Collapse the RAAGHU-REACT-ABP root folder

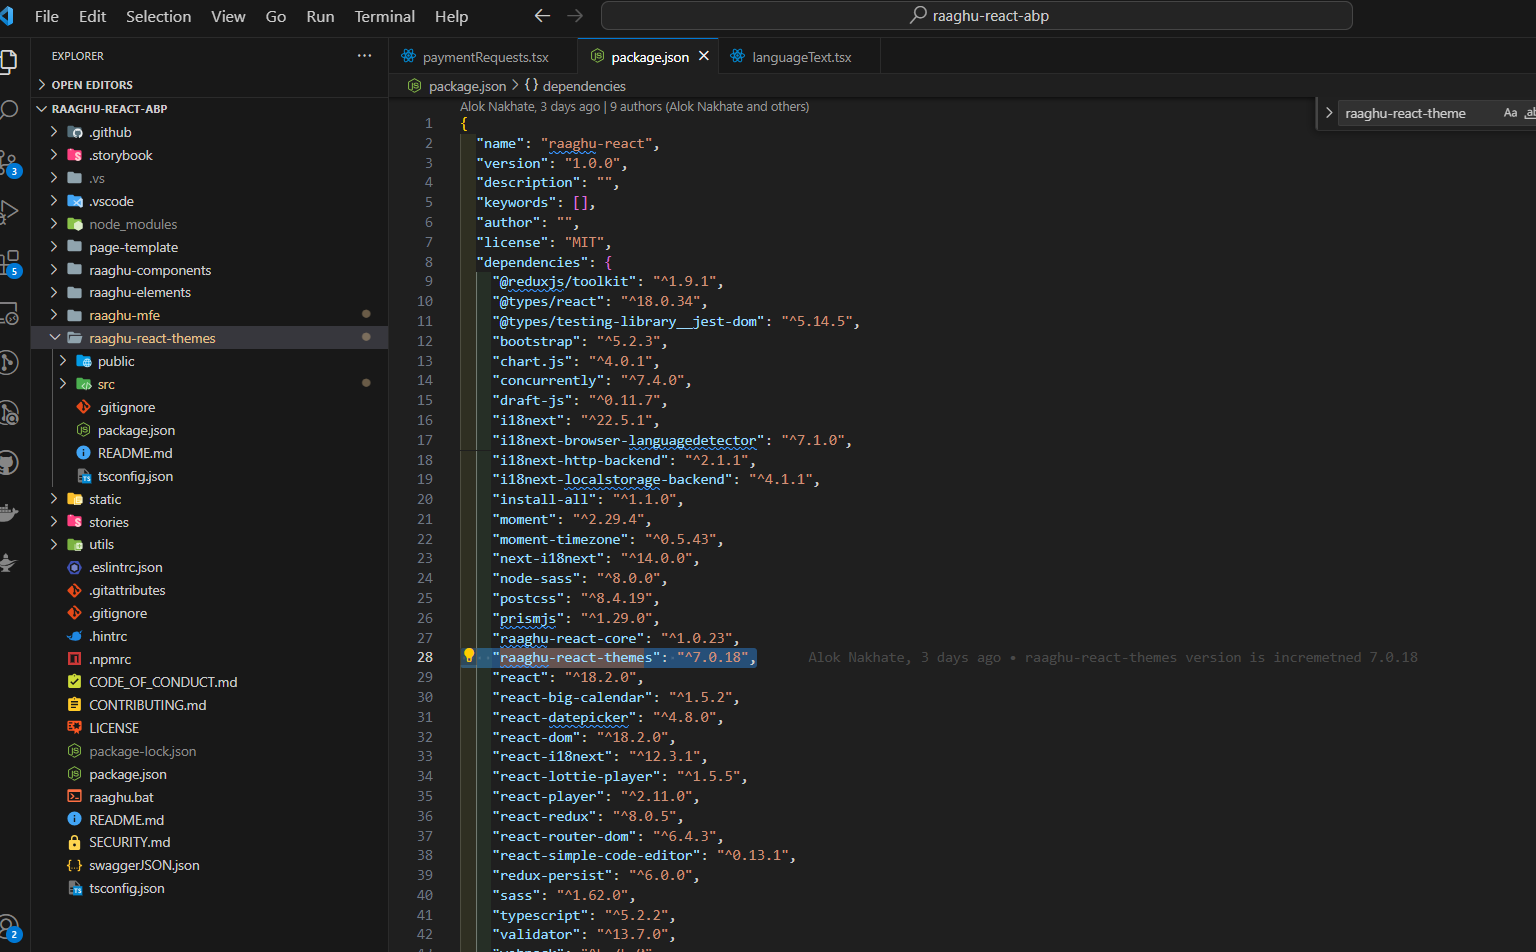click(210, 109)
